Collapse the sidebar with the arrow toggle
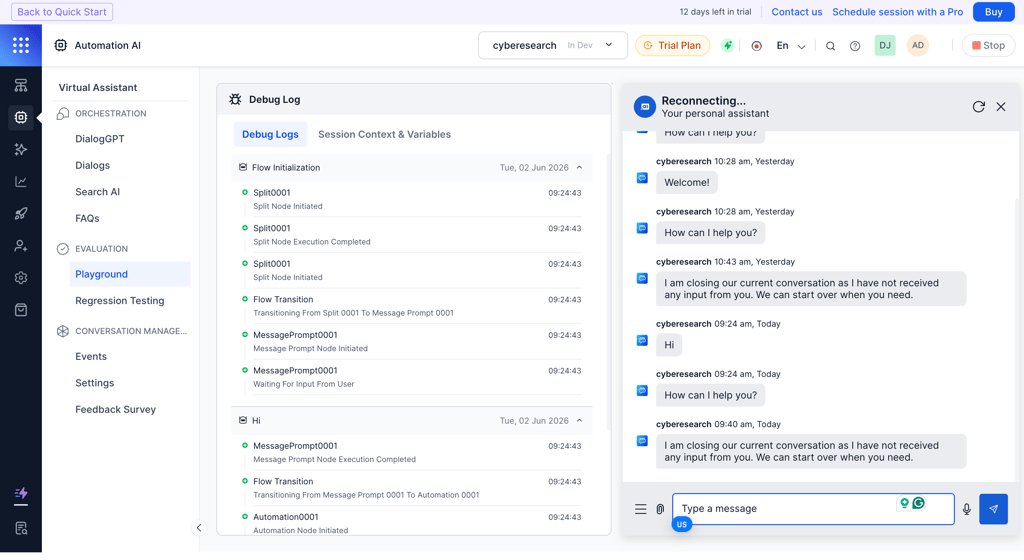The width and height of the screenshot is (1024, 560). click(199, 528)
